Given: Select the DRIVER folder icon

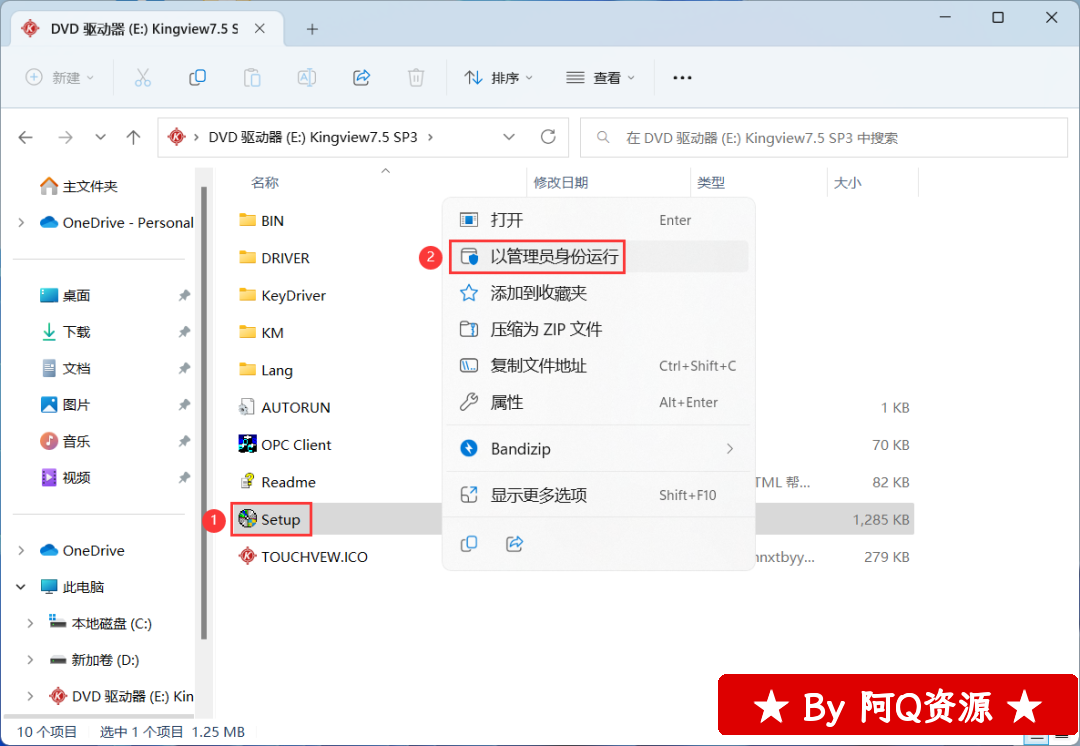Looking at the screenshot, I should click(x=247, y=258).
